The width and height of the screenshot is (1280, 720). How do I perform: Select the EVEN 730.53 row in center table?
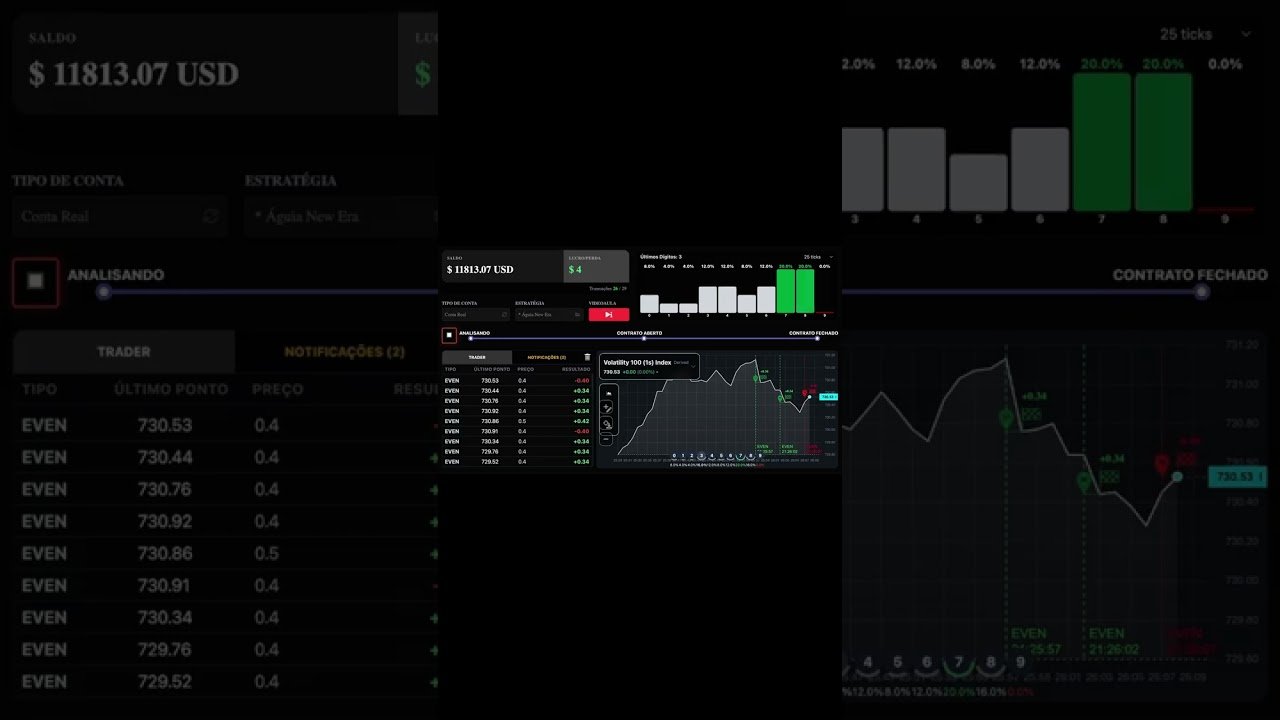click(x=517, y=381)
